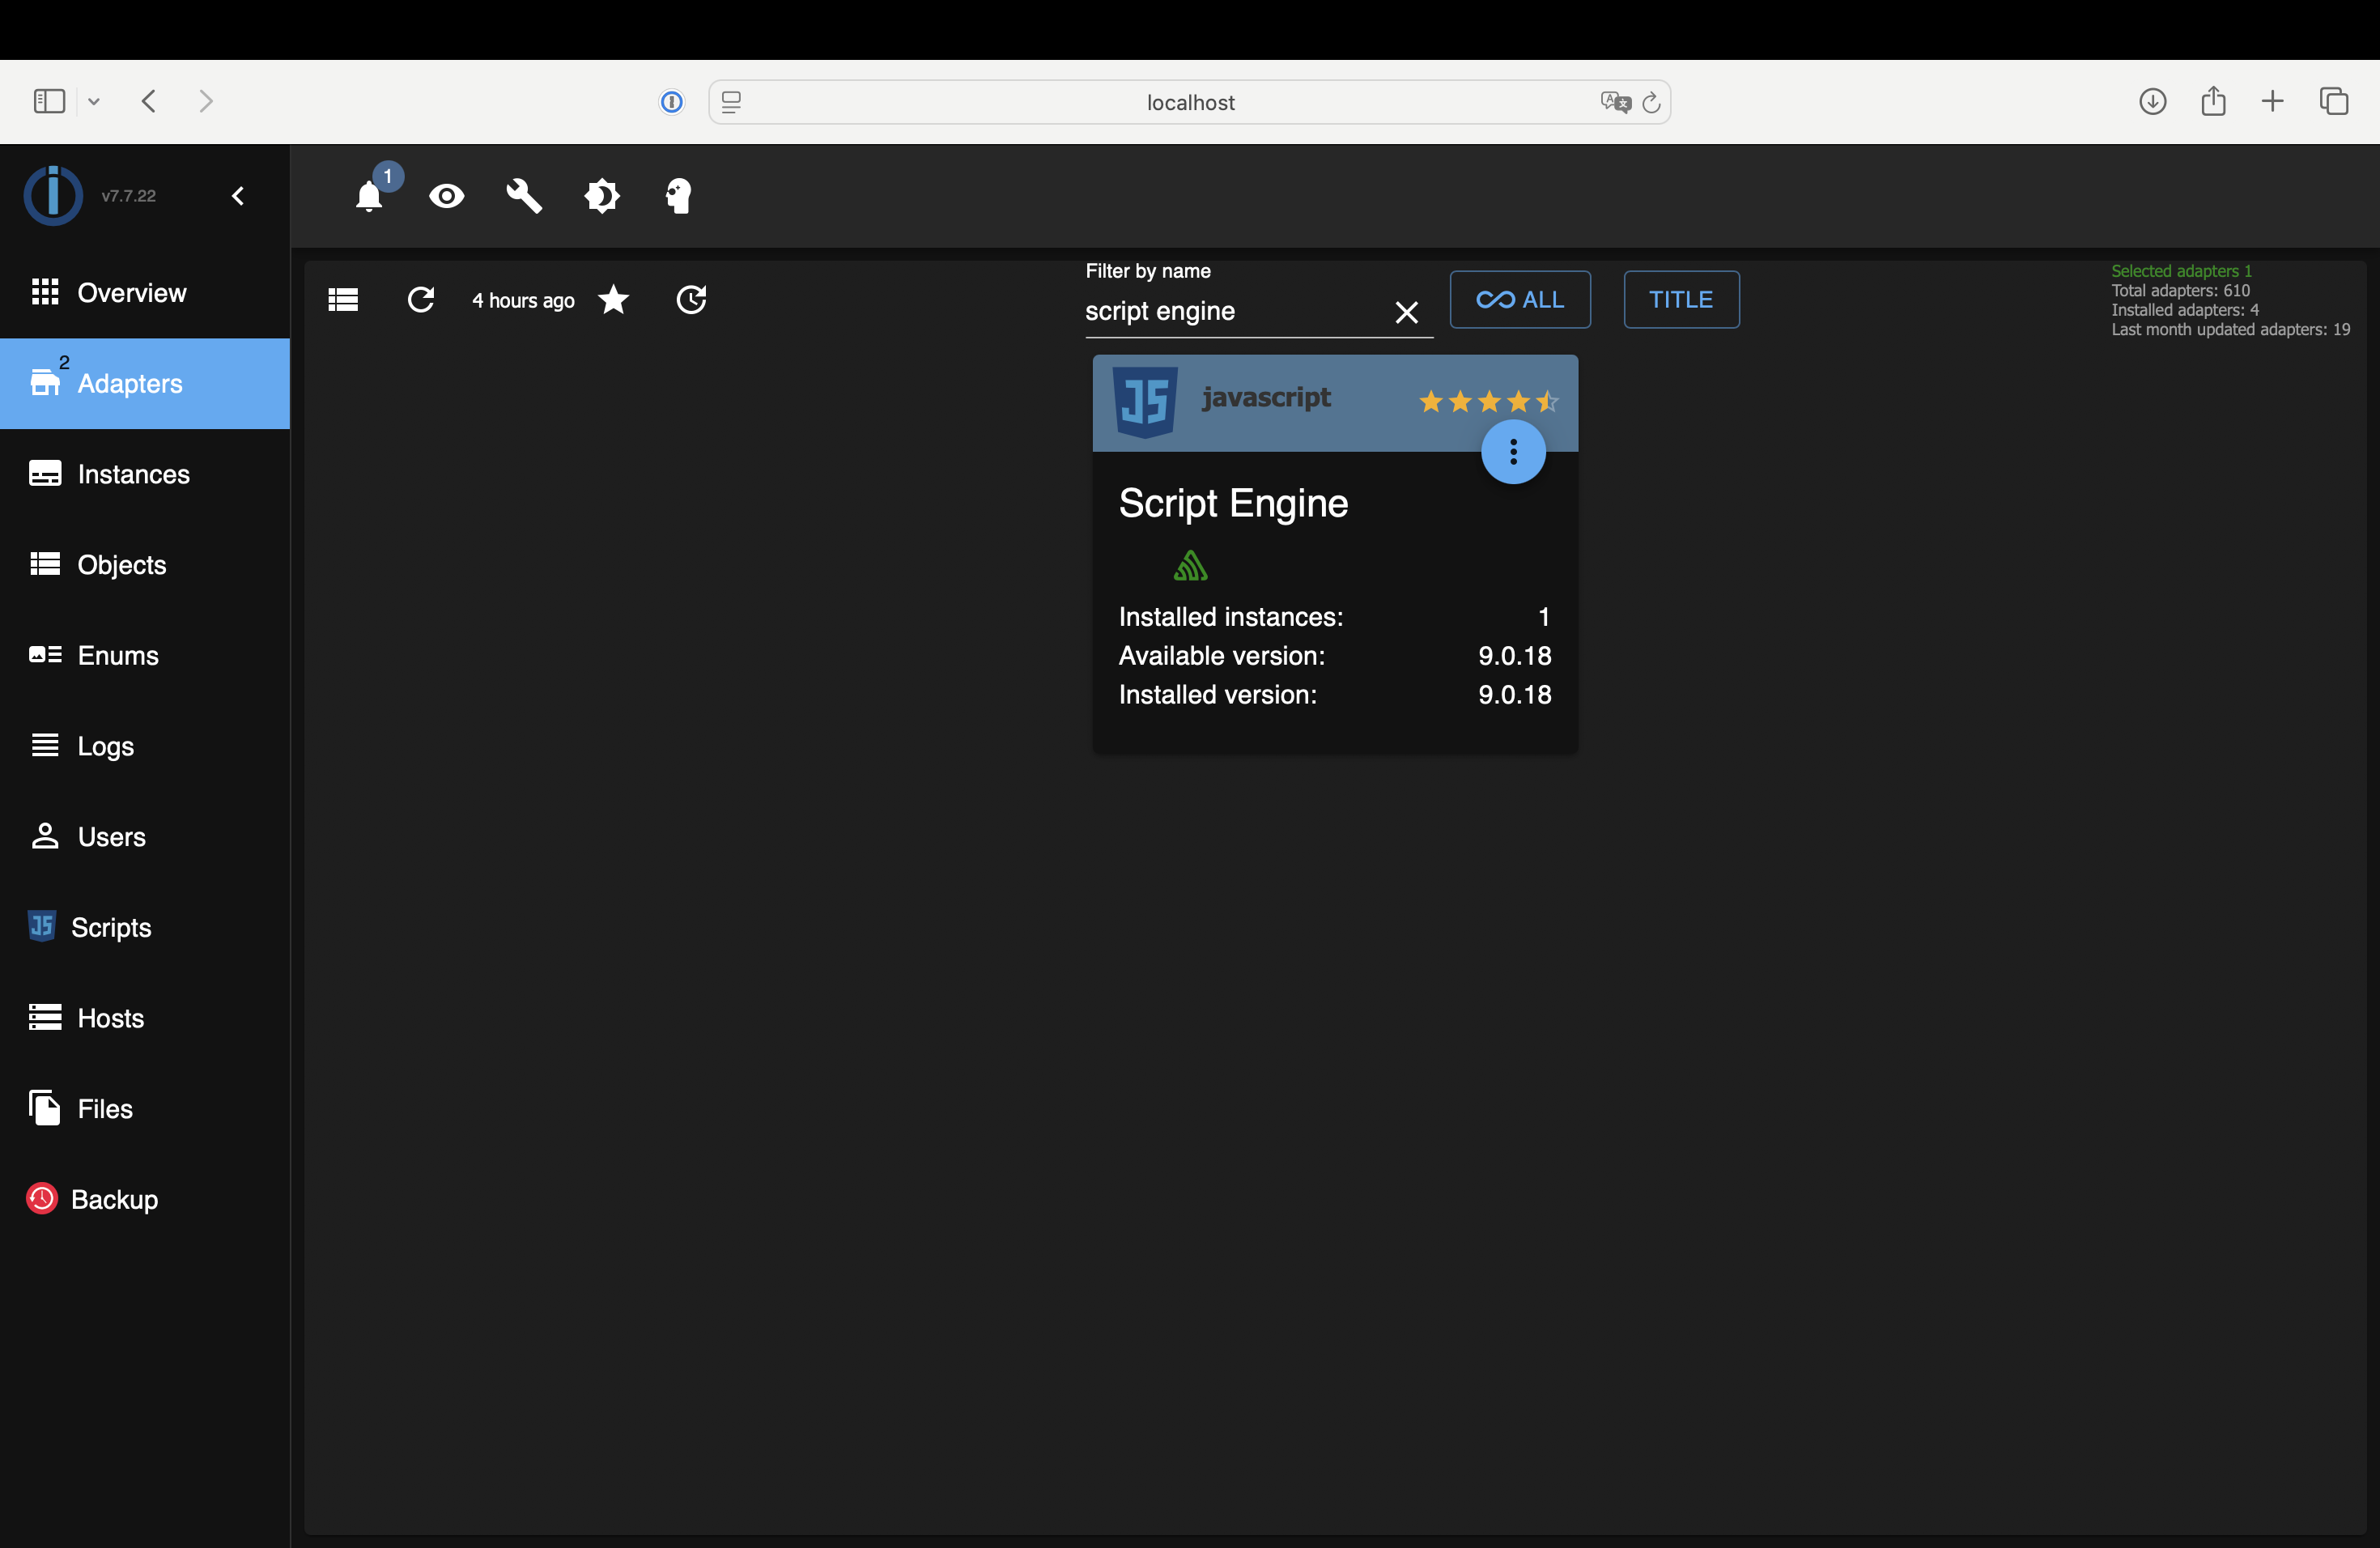
Task: Open Safari downloads icon
Action: (x=2153, y=101)
